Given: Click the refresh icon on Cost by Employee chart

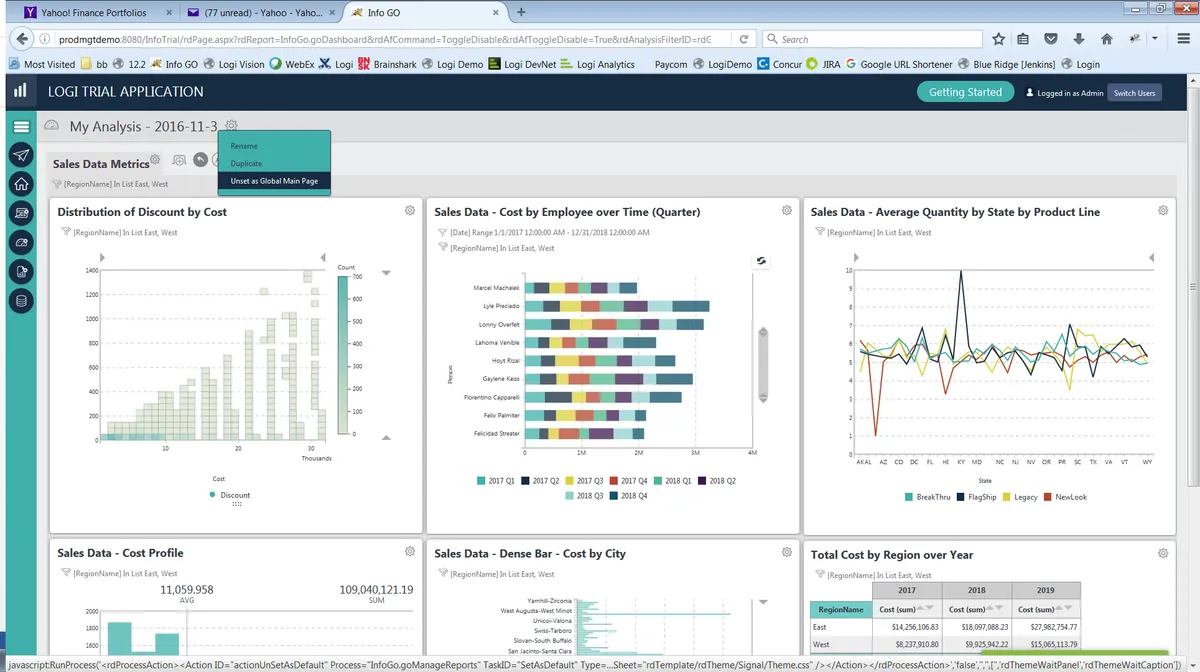Looking at the screenshot, I should [x=761, y=261].
